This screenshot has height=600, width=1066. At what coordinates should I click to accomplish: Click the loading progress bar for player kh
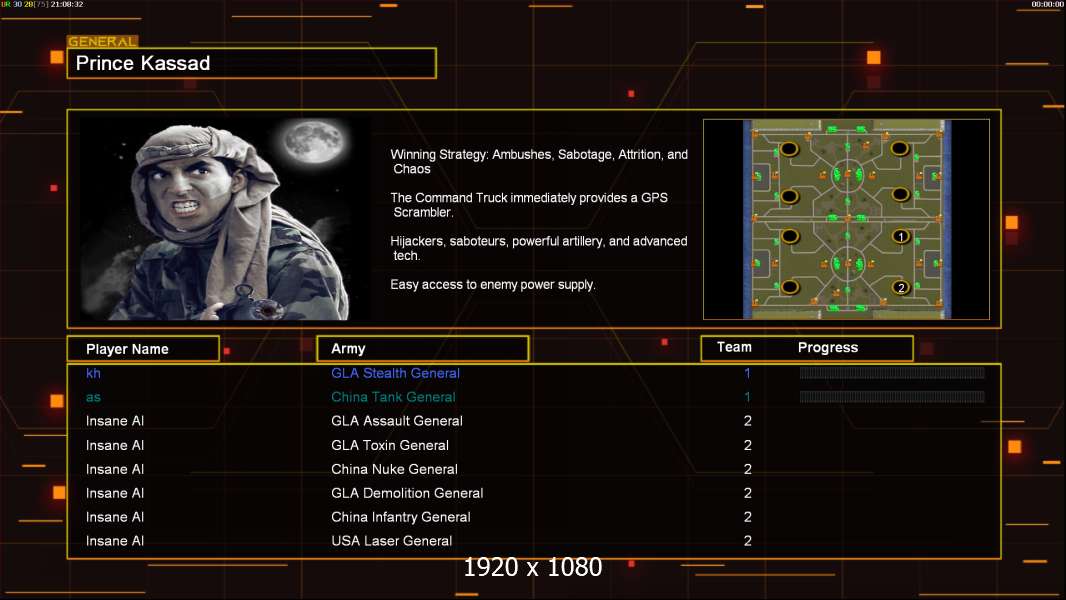tap(892, 372)
